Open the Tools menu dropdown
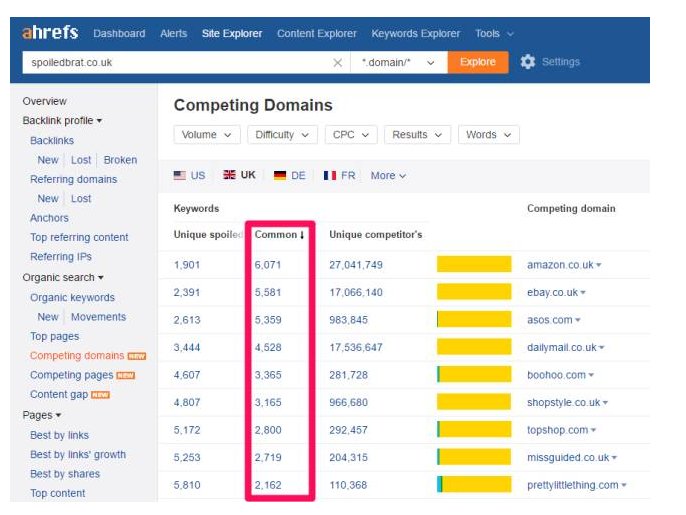 pyautogui.click(x=494, y=34)
